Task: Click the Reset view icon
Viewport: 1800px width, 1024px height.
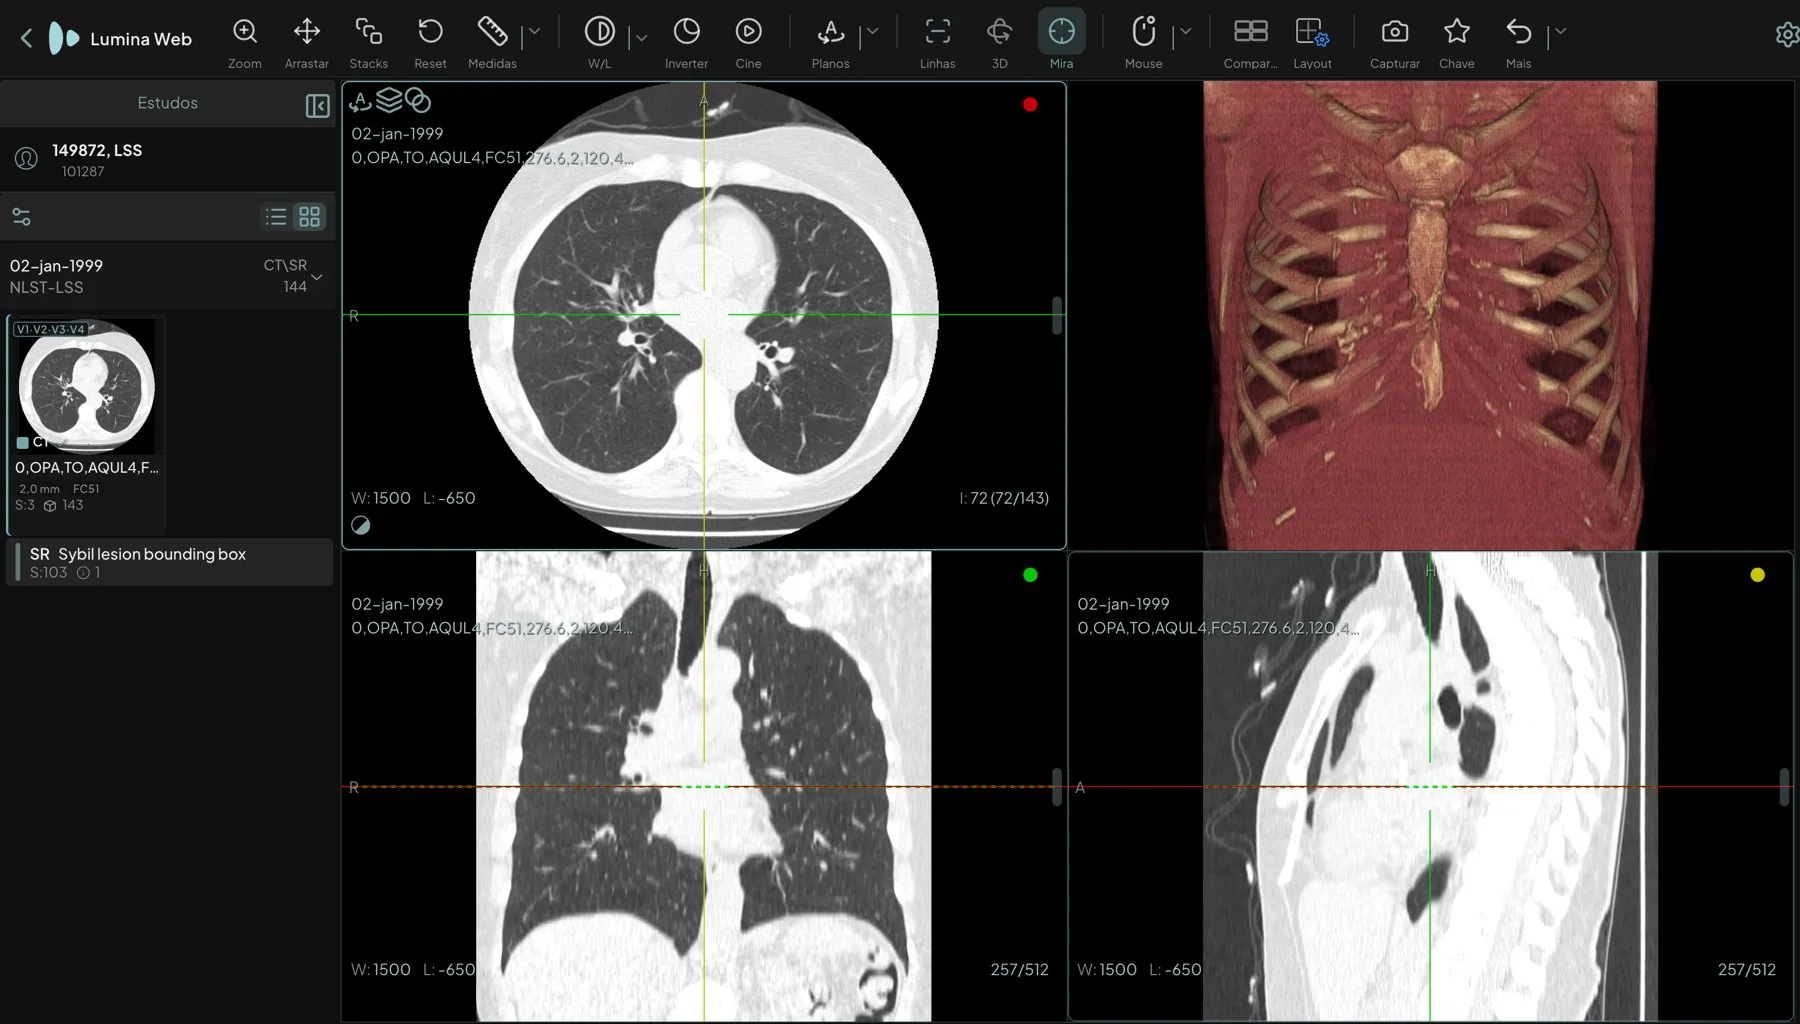Action: [431, 32]
